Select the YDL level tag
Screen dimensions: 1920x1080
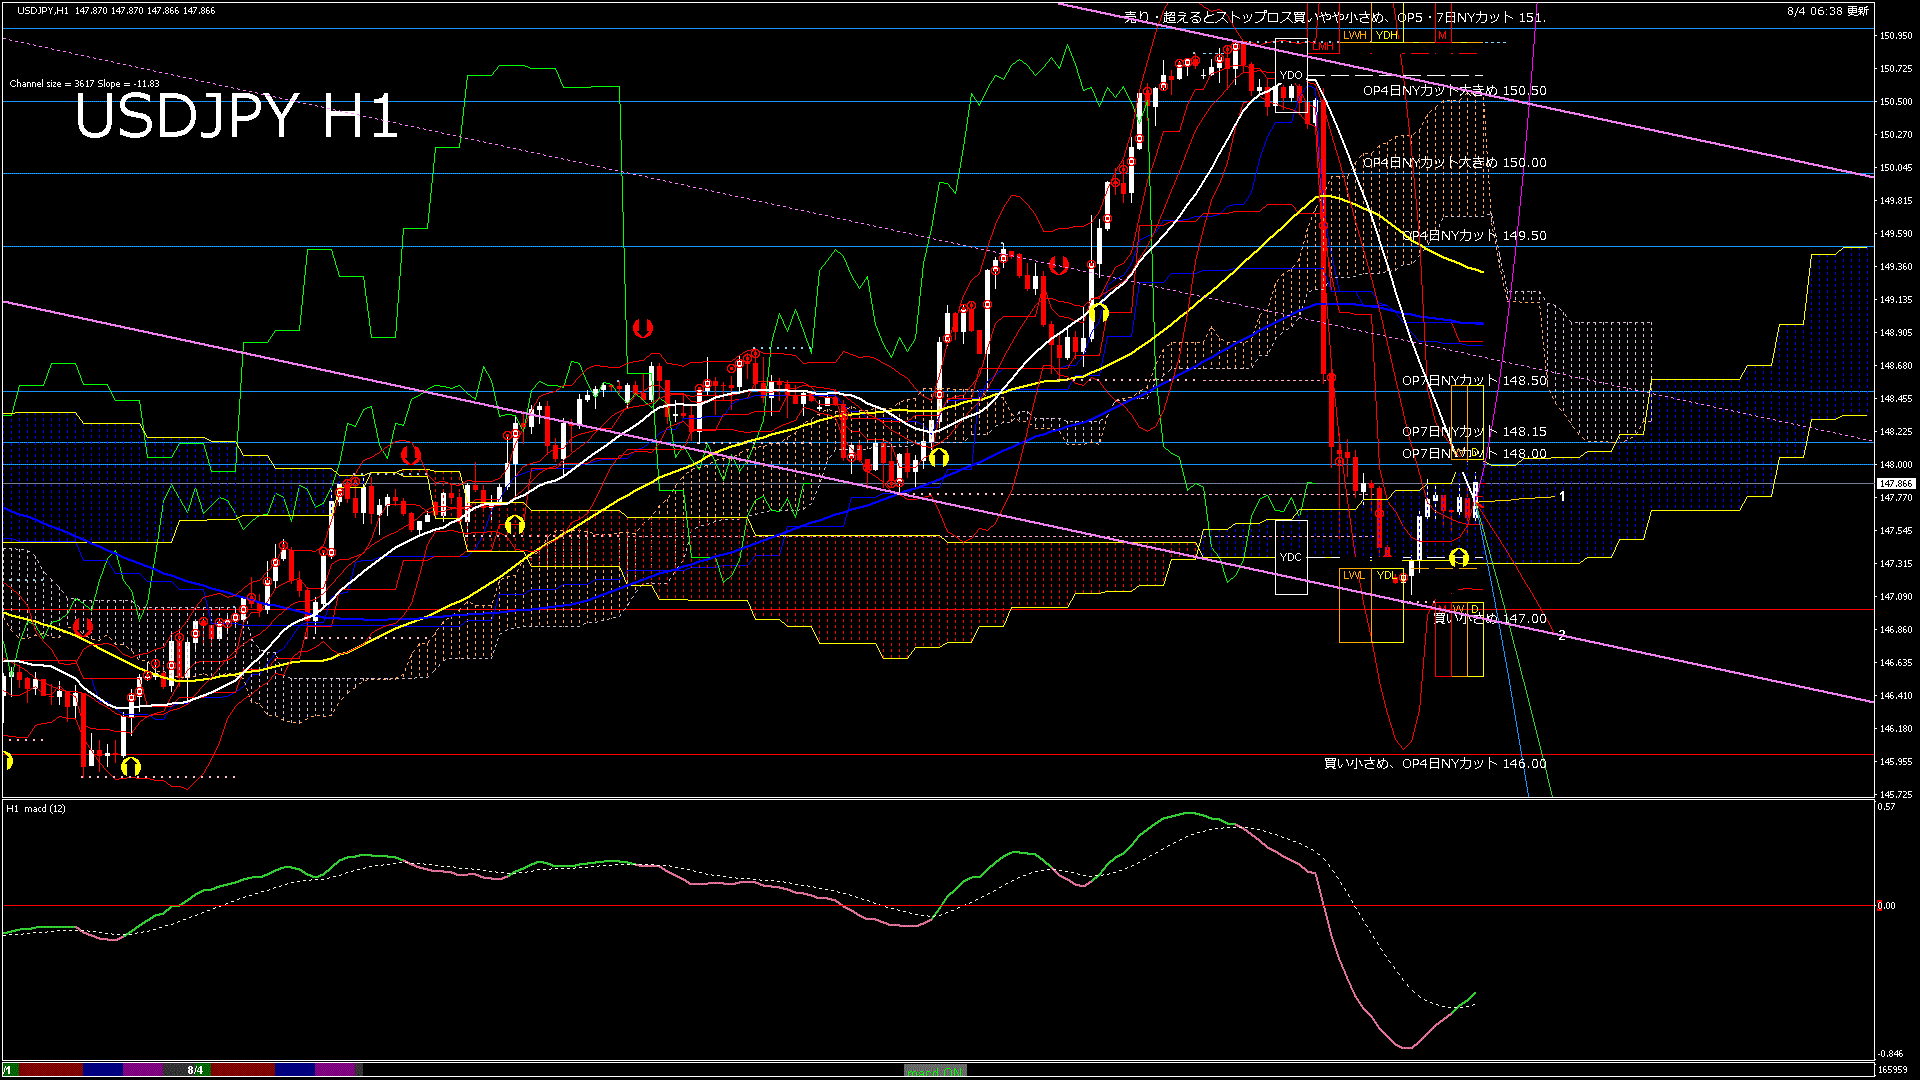tap(1386, 575)
